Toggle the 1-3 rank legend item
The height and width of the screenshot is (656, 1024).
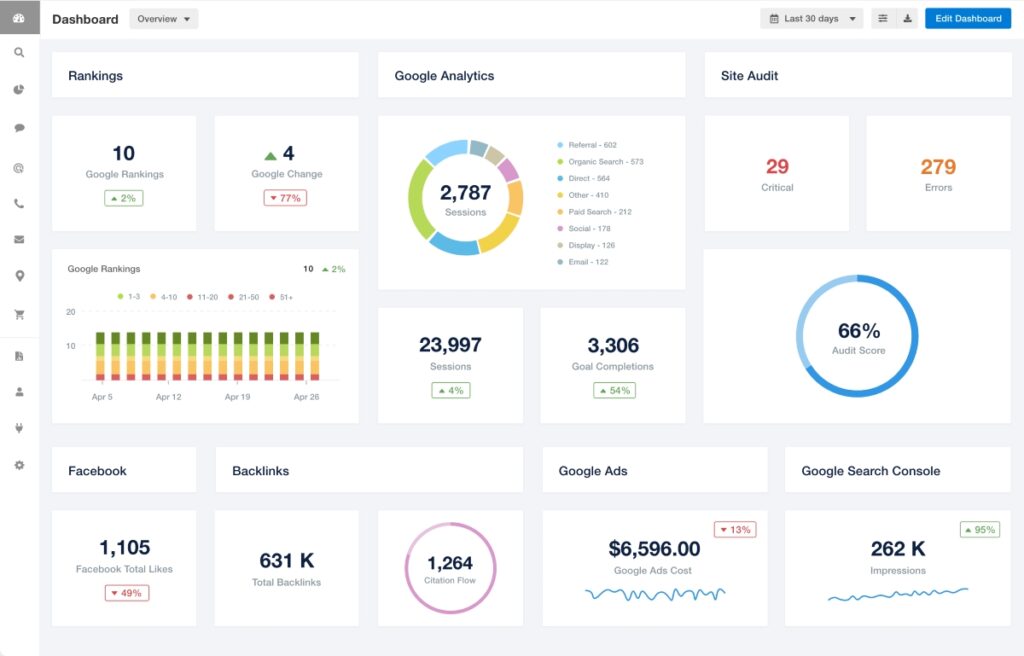click(129, 297)
